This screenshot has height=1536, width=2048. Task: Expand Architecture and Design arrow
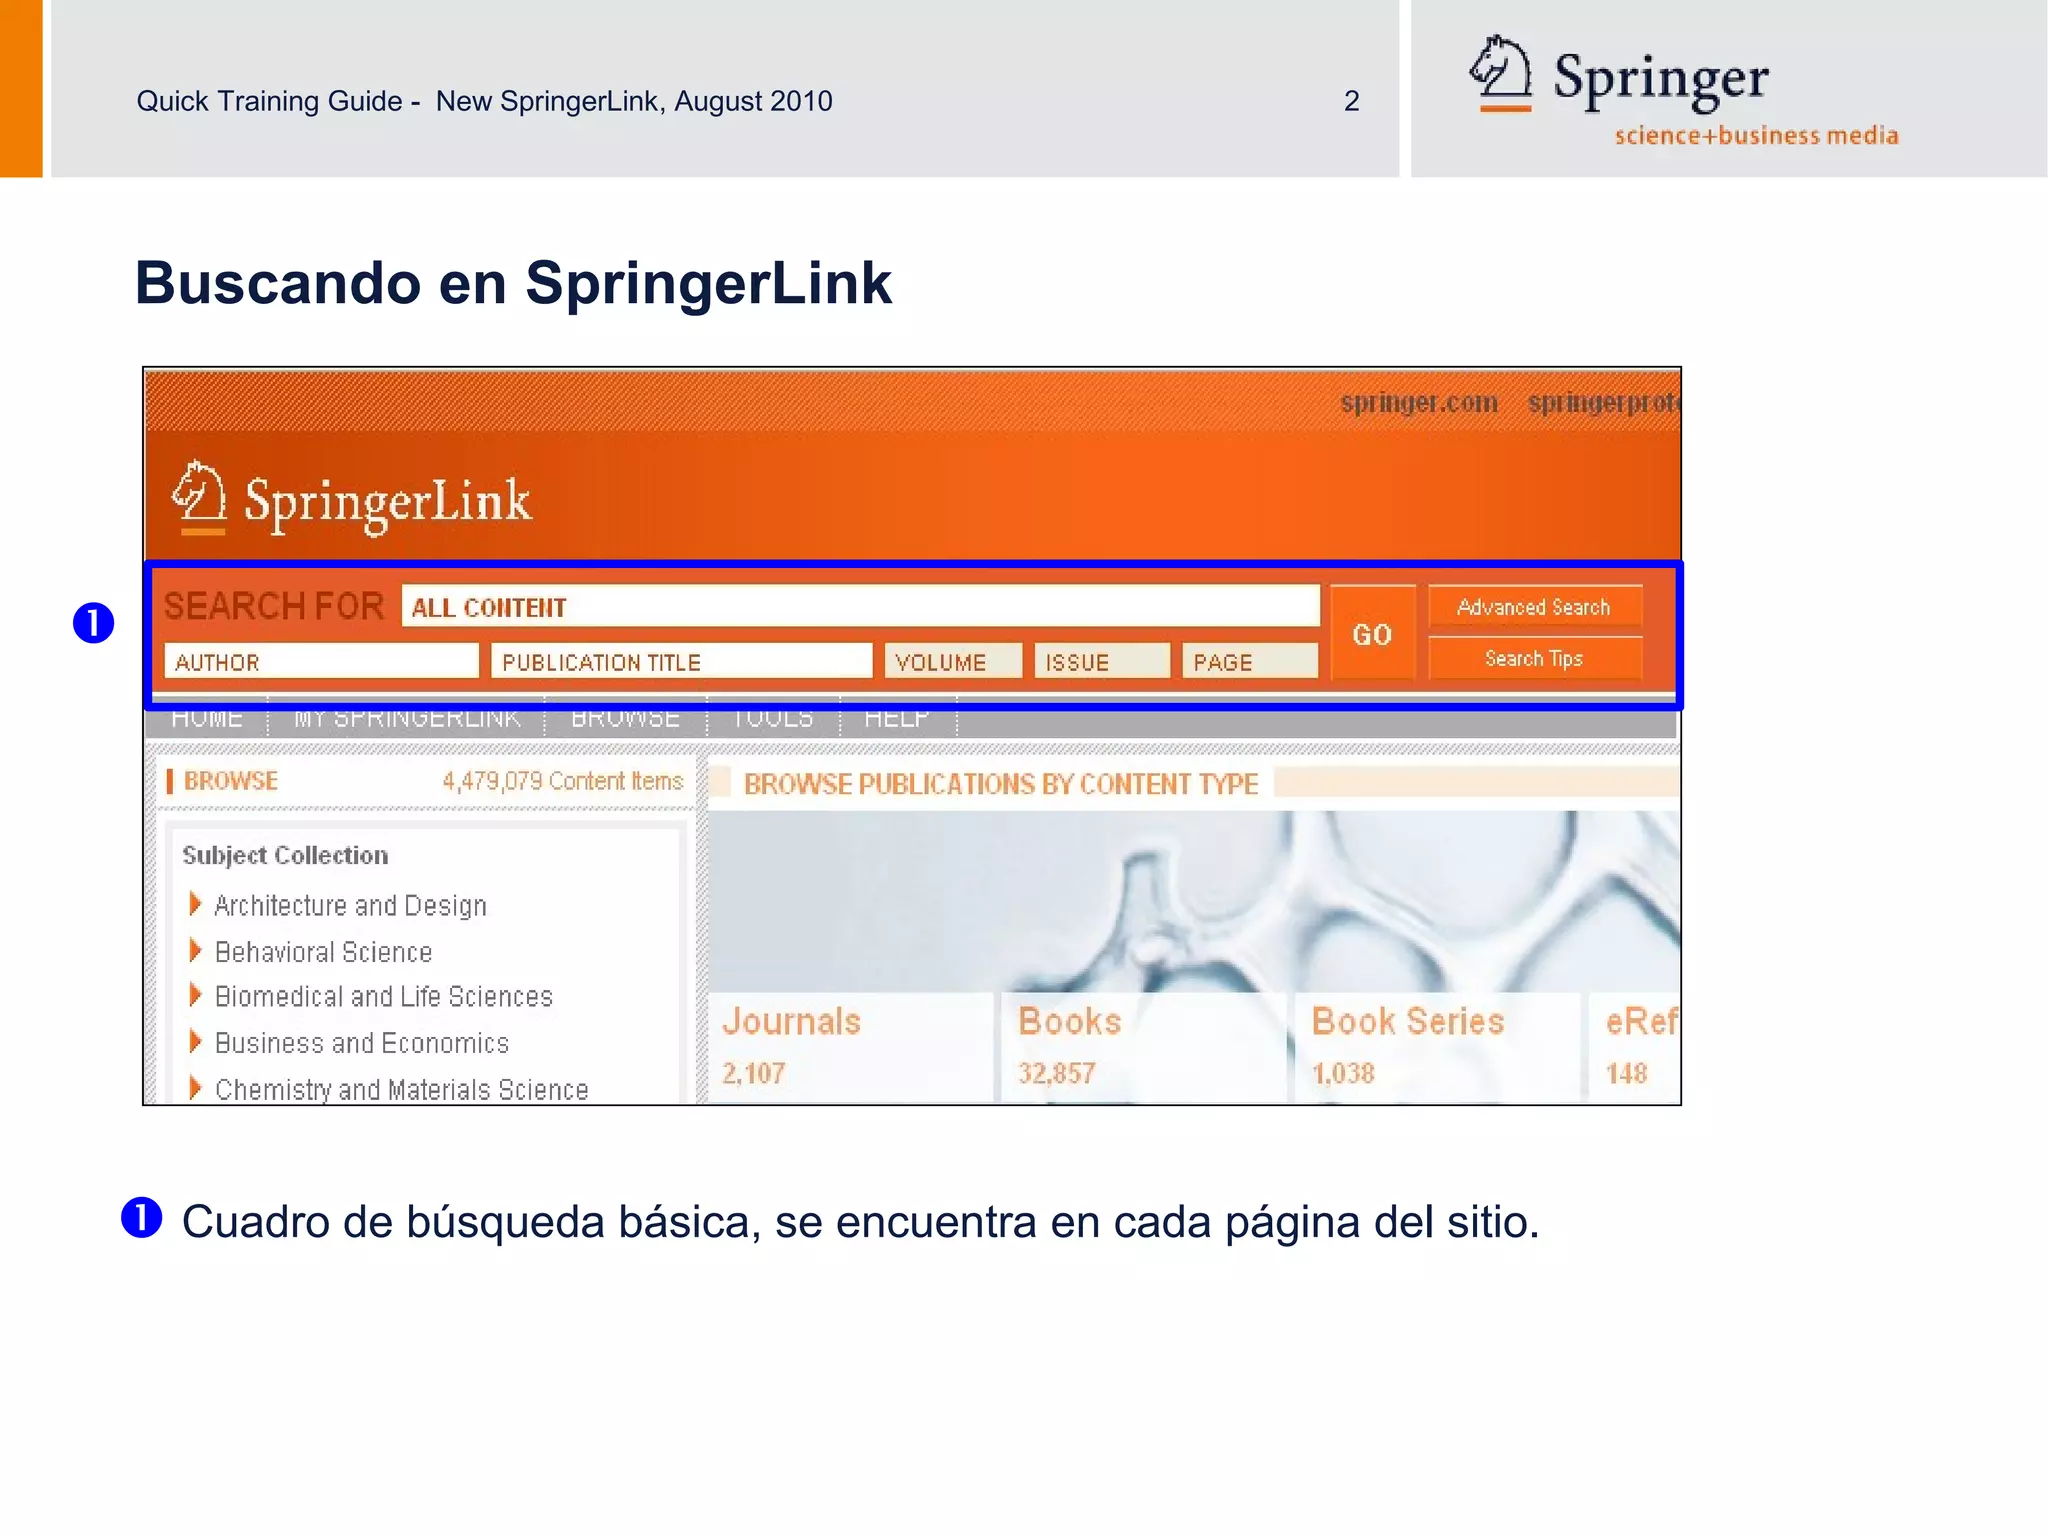coord(195,905)
